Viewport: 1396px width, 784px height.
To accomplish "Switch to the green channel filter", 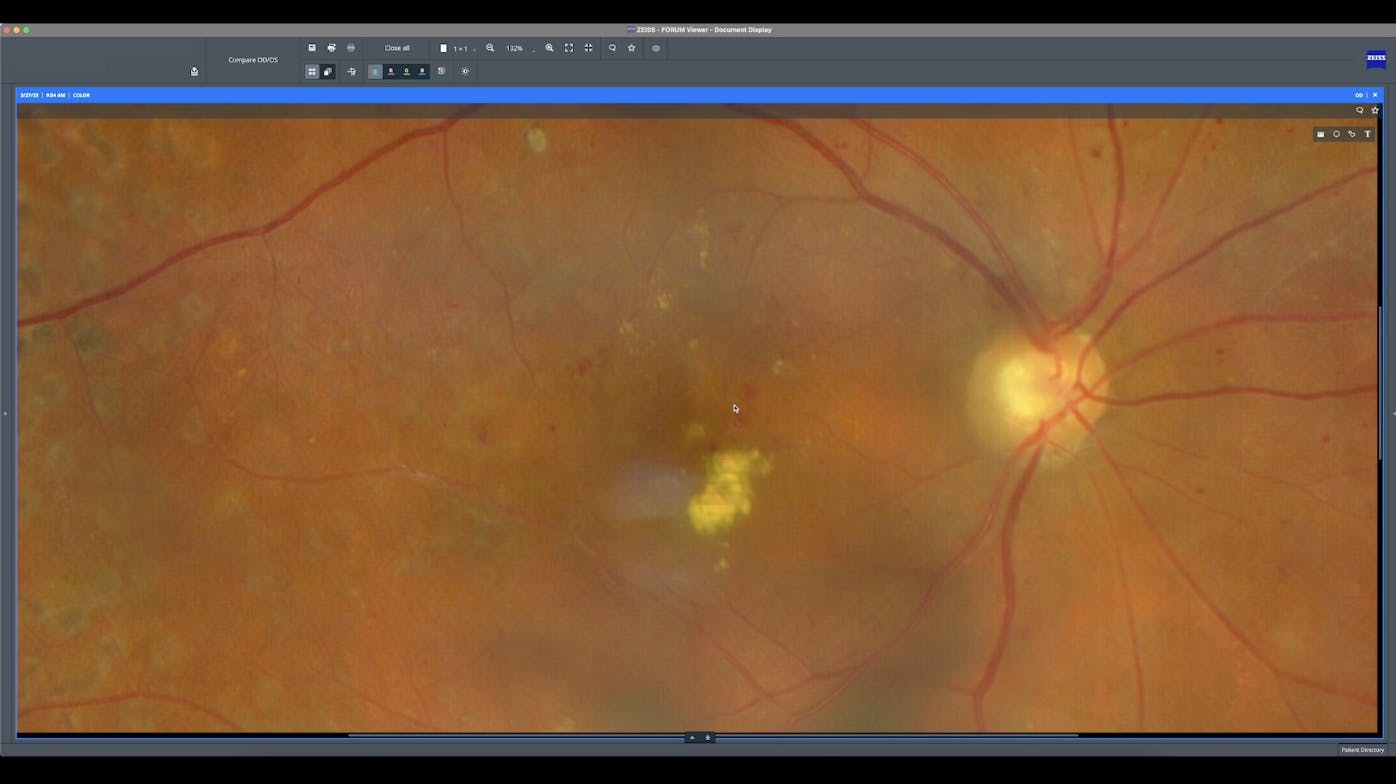I will (x=406, y=71).
